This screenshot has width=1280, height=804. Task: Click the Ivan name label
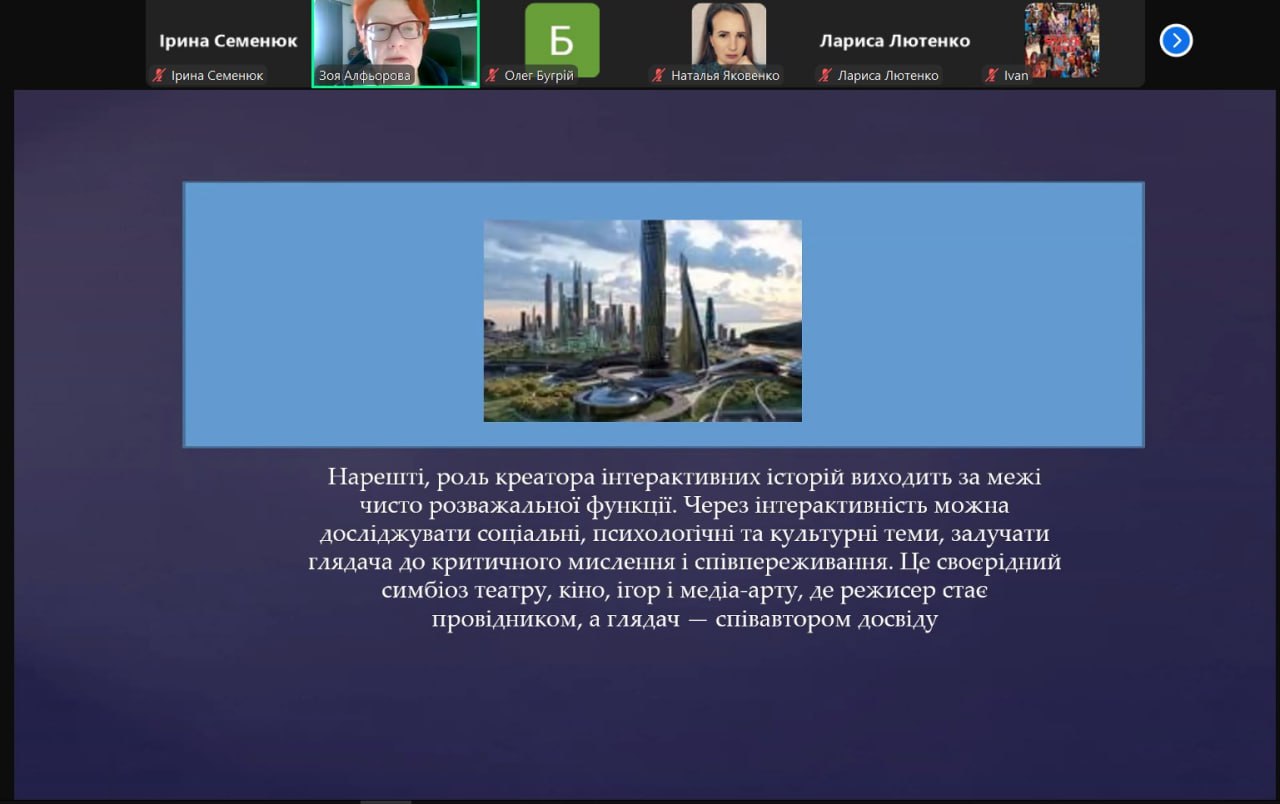coord(1016,76)
